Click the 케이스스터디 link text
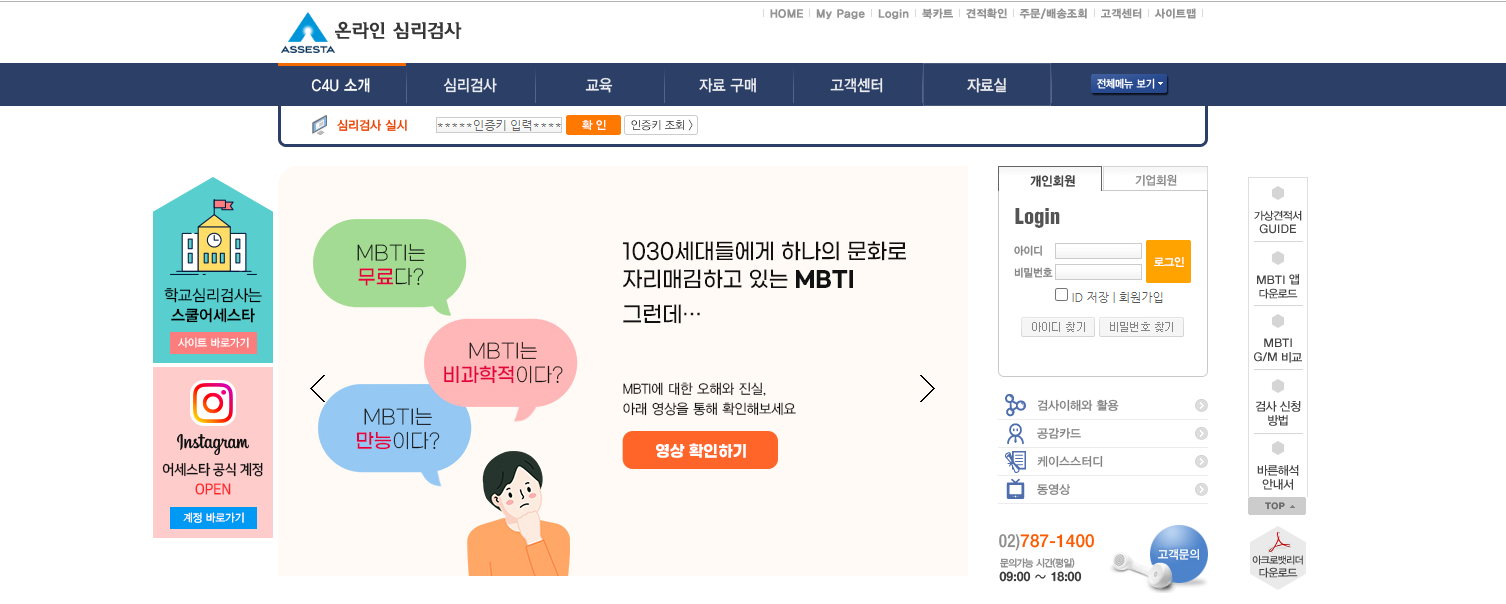 coord(1070,461)
